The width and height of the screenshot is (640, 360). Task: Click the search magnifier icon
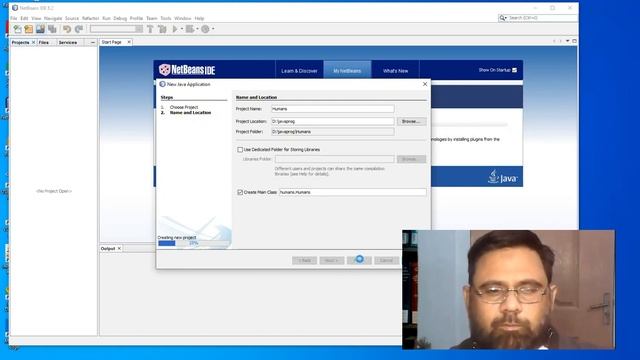coord(502,18)
